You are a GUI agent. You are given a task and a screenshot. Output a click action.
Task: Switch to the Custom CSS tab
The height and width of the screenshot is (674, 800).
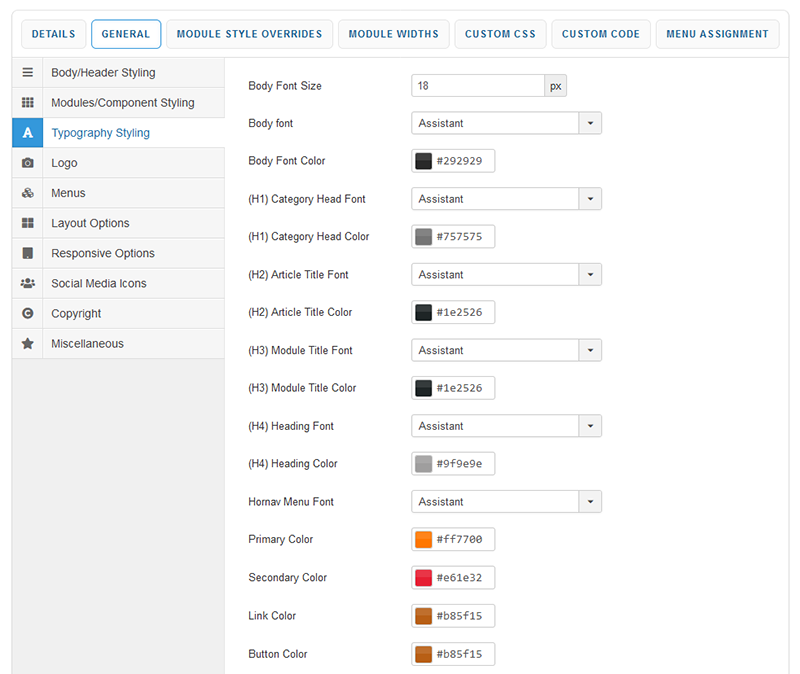point(500,34)
